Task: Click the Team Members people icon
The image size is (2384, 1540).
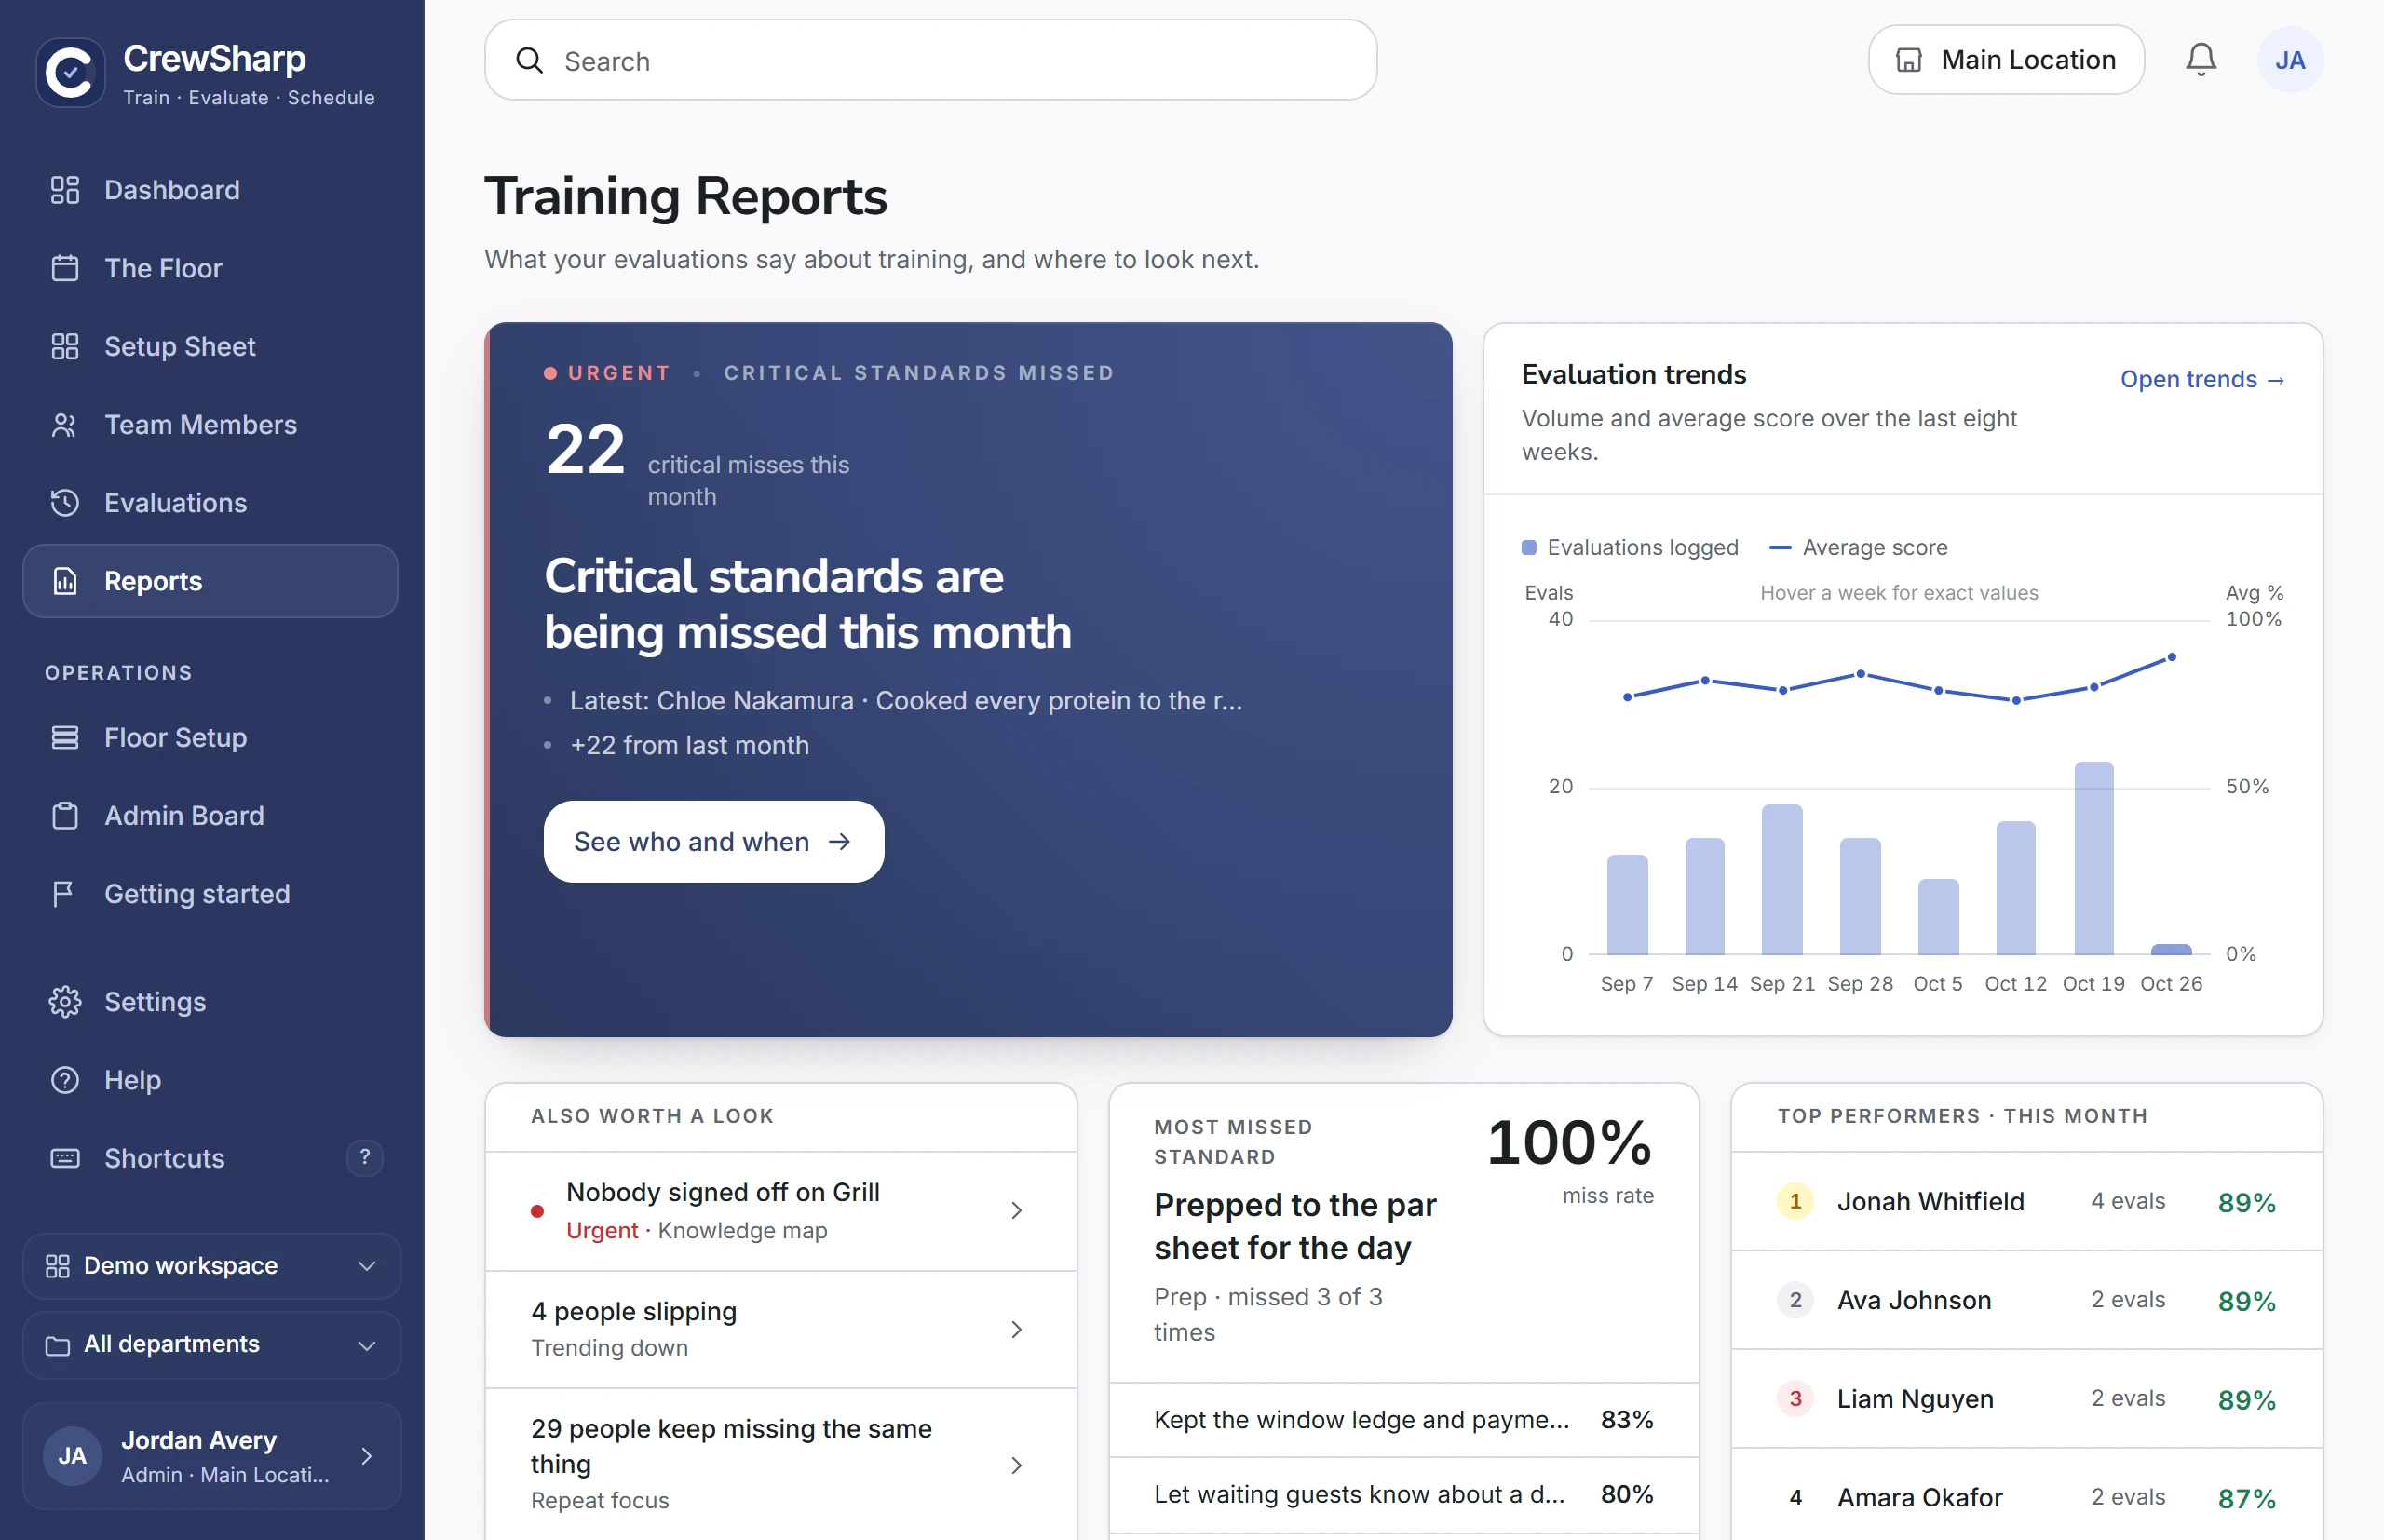Action: [x=65, y=425]
